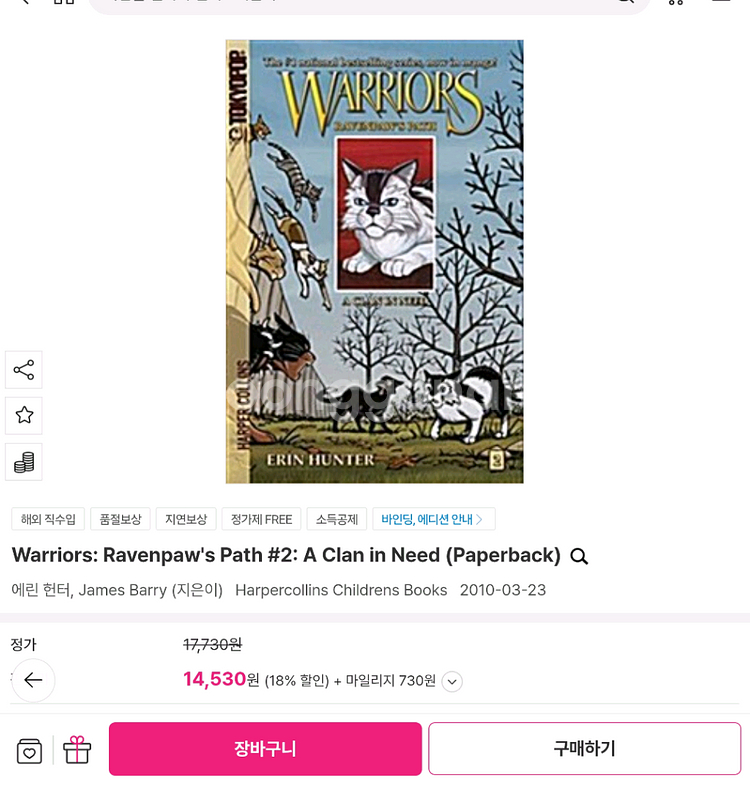Select the 소득공제 tag

click(x=337, y=519)
